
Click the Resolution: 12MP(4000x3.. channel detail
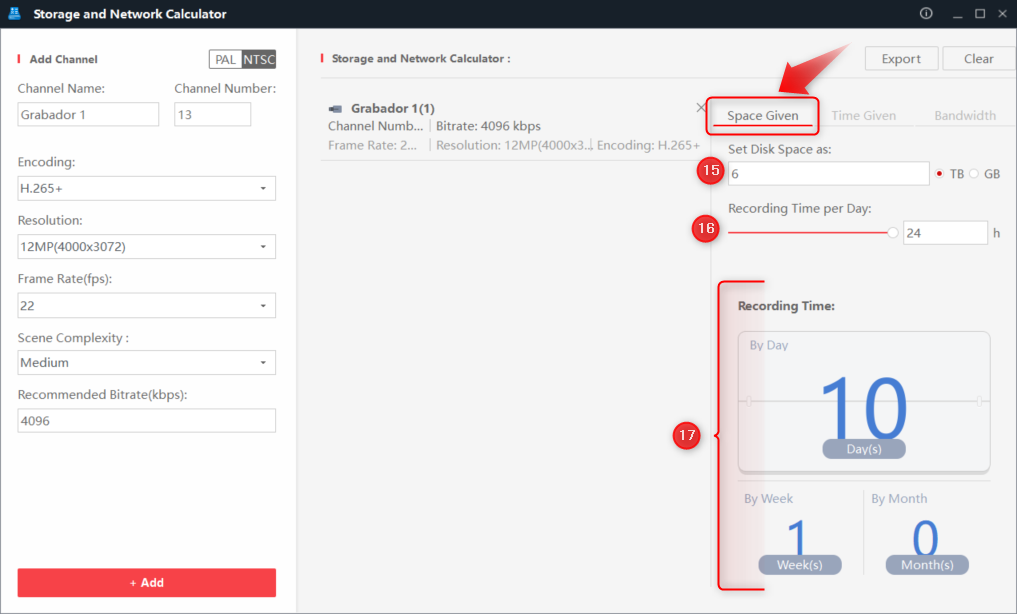point(512,145)
